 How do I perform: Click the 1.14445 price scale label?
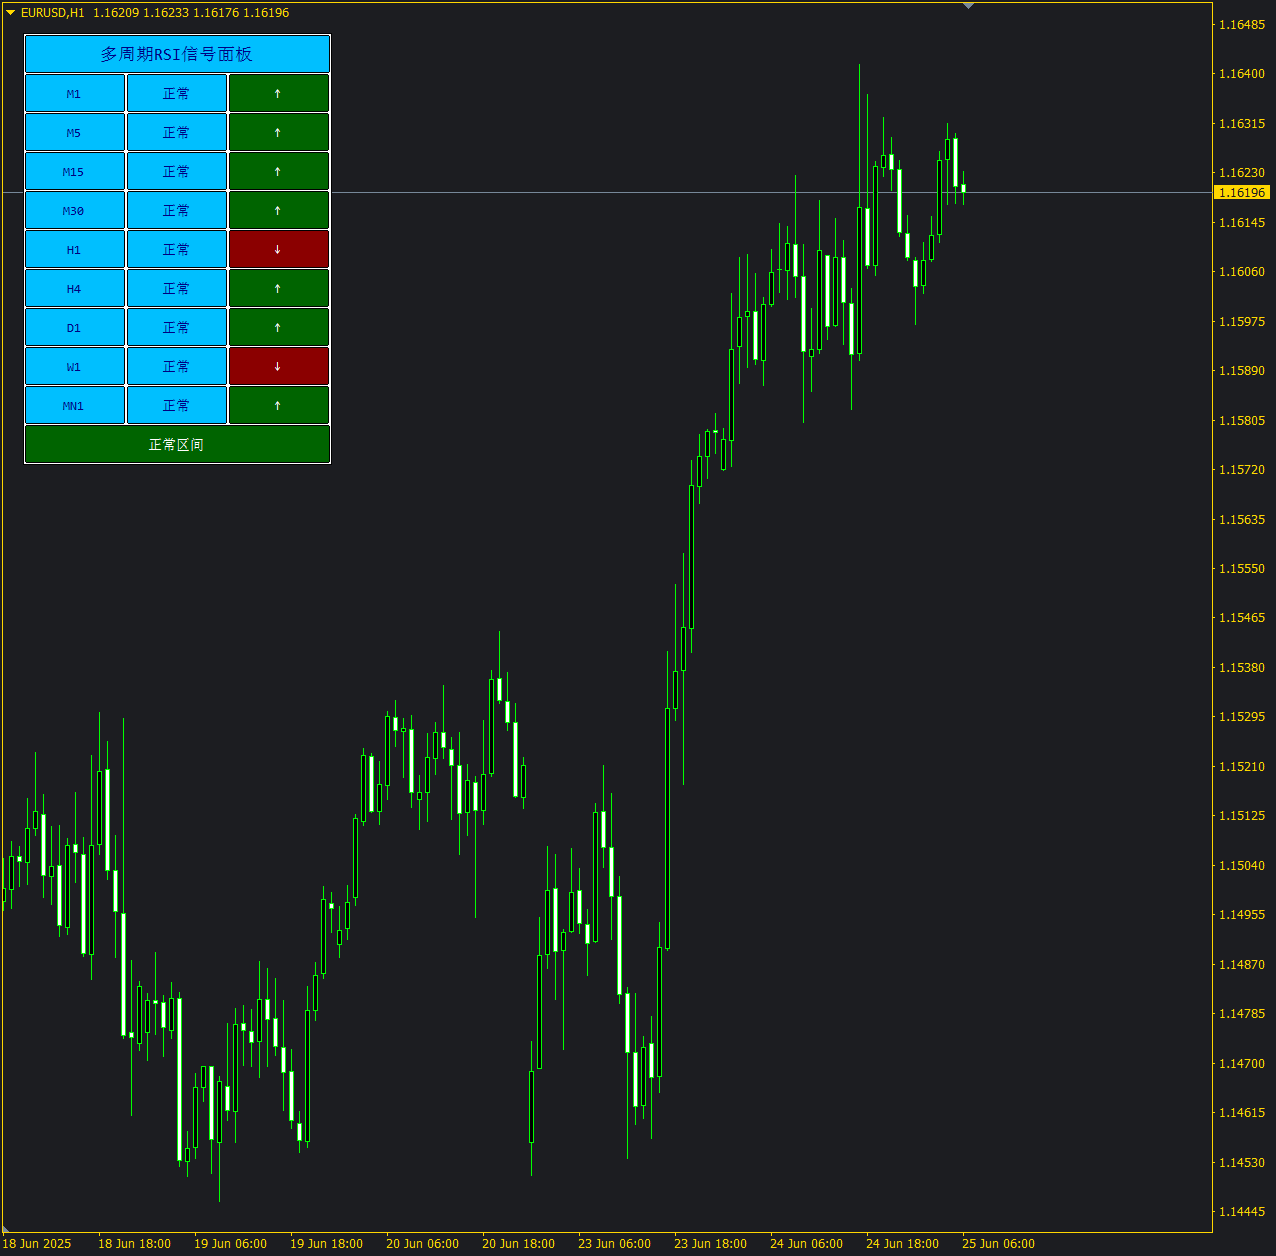coord(1242,1211)
